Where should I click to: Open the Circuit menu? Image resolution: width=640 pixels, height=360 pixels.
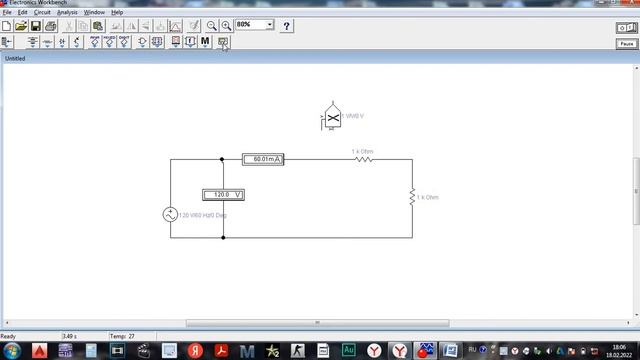[x=42, y=12]
